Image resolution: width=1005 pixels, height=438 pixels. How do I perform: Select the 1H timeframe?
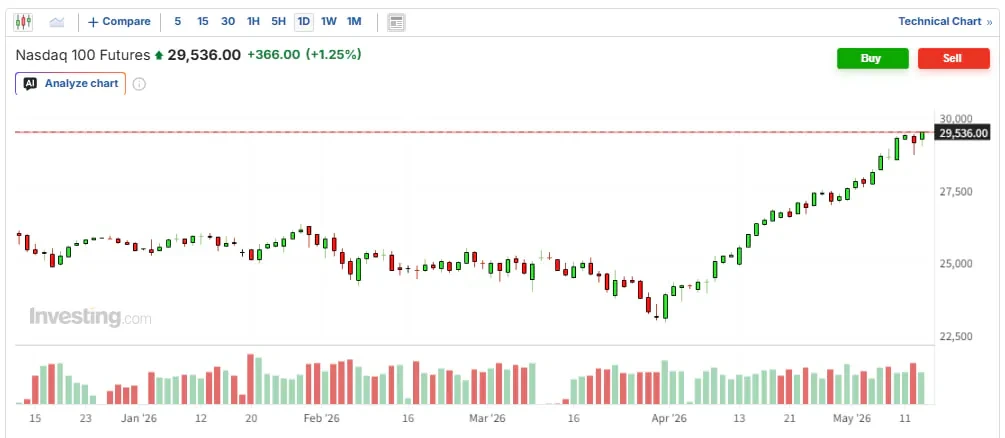coord(253,22)
